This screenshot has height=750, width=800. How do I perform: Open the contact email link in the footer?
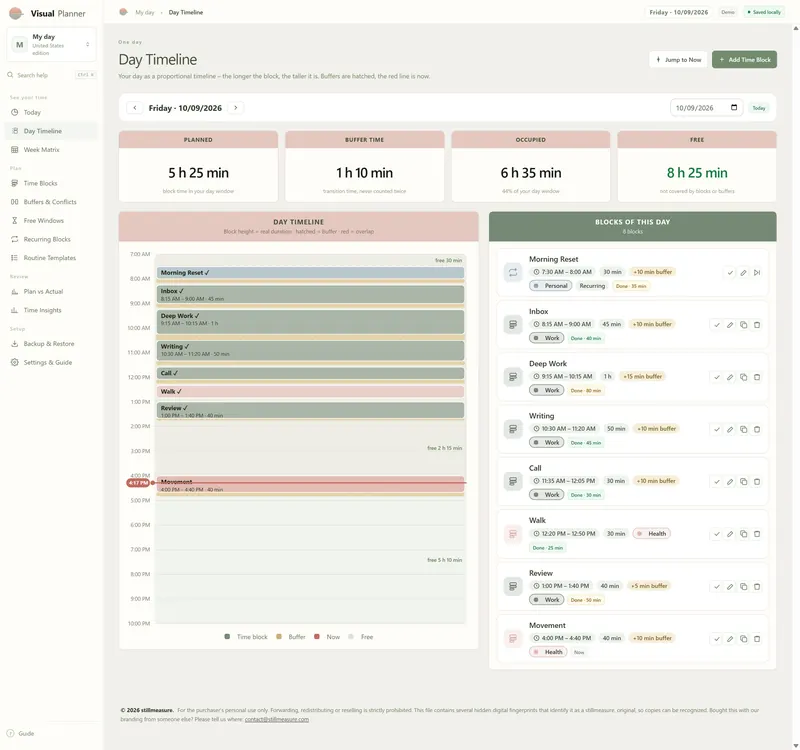[277, 720]
